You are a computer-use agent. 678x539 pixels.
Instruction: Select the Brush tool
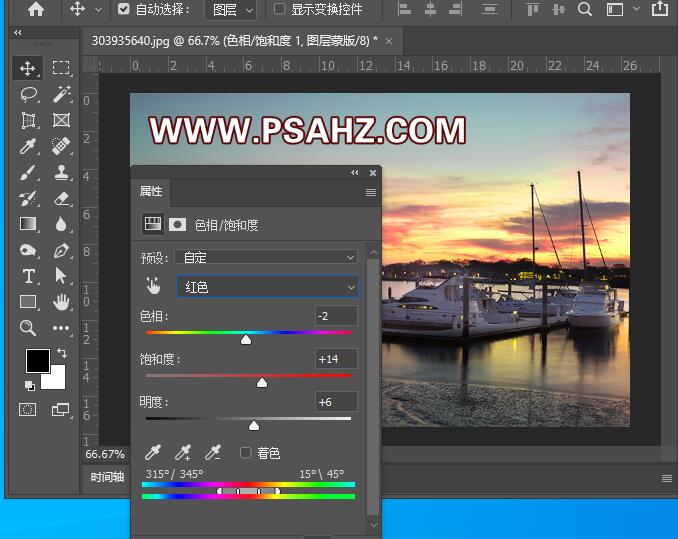[28, 172]
